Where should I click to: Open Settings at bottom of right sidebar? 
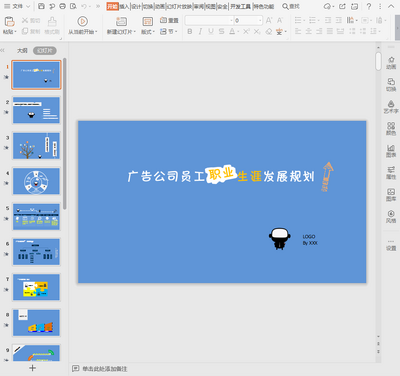[x=391, y=245]
